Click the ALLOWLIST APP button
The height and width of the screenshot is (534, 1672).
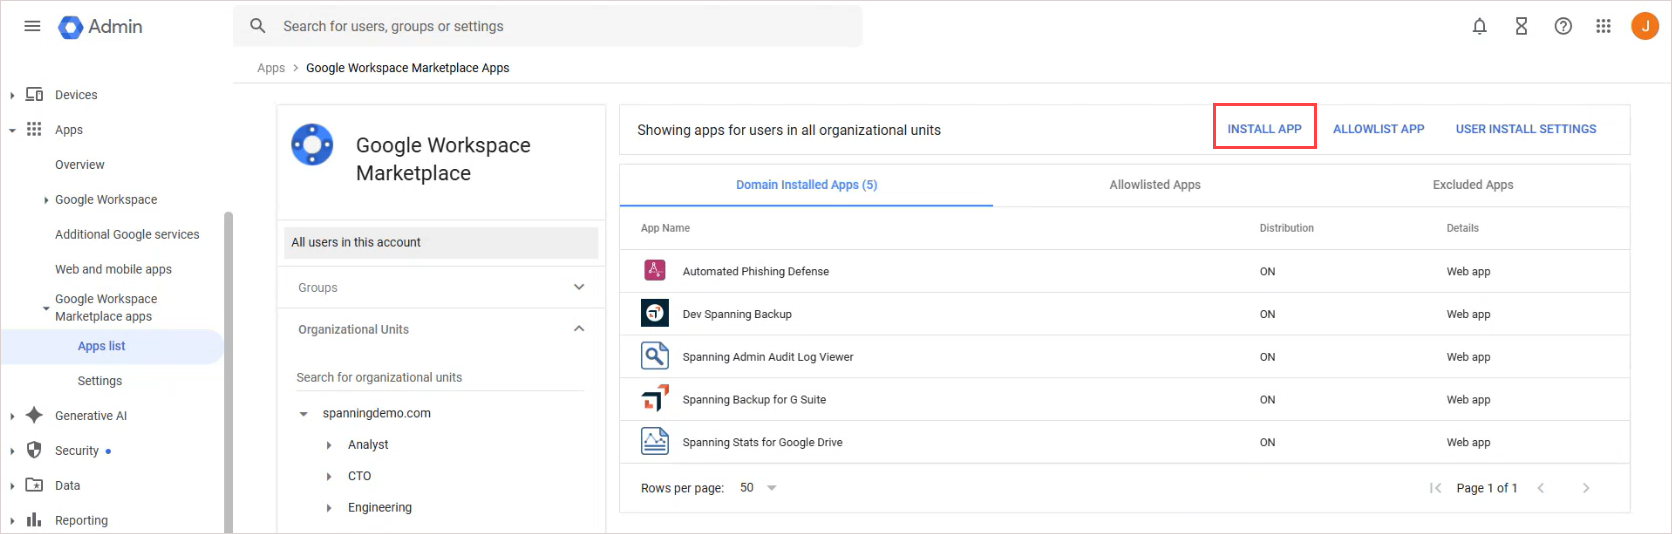pos(1379,129)
